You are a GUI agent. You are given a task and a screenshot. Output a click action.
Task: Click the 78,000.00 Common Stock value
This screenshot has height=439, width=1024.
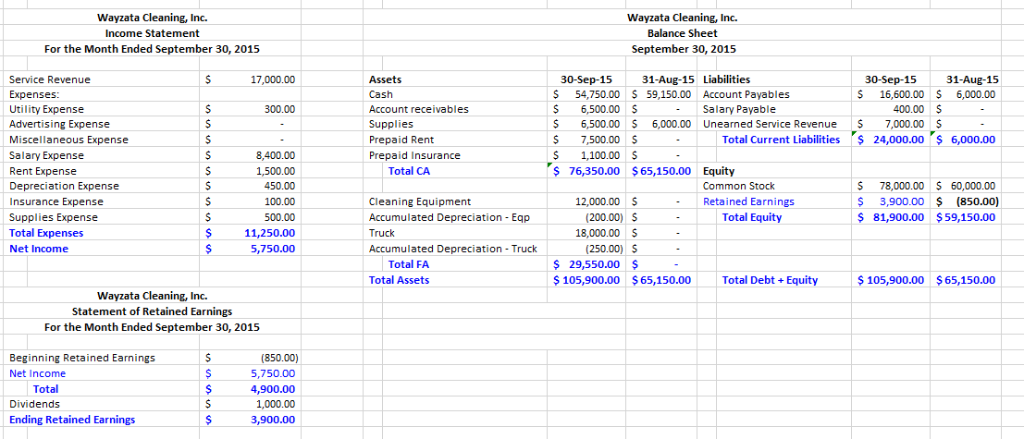[x=902, y=186]
